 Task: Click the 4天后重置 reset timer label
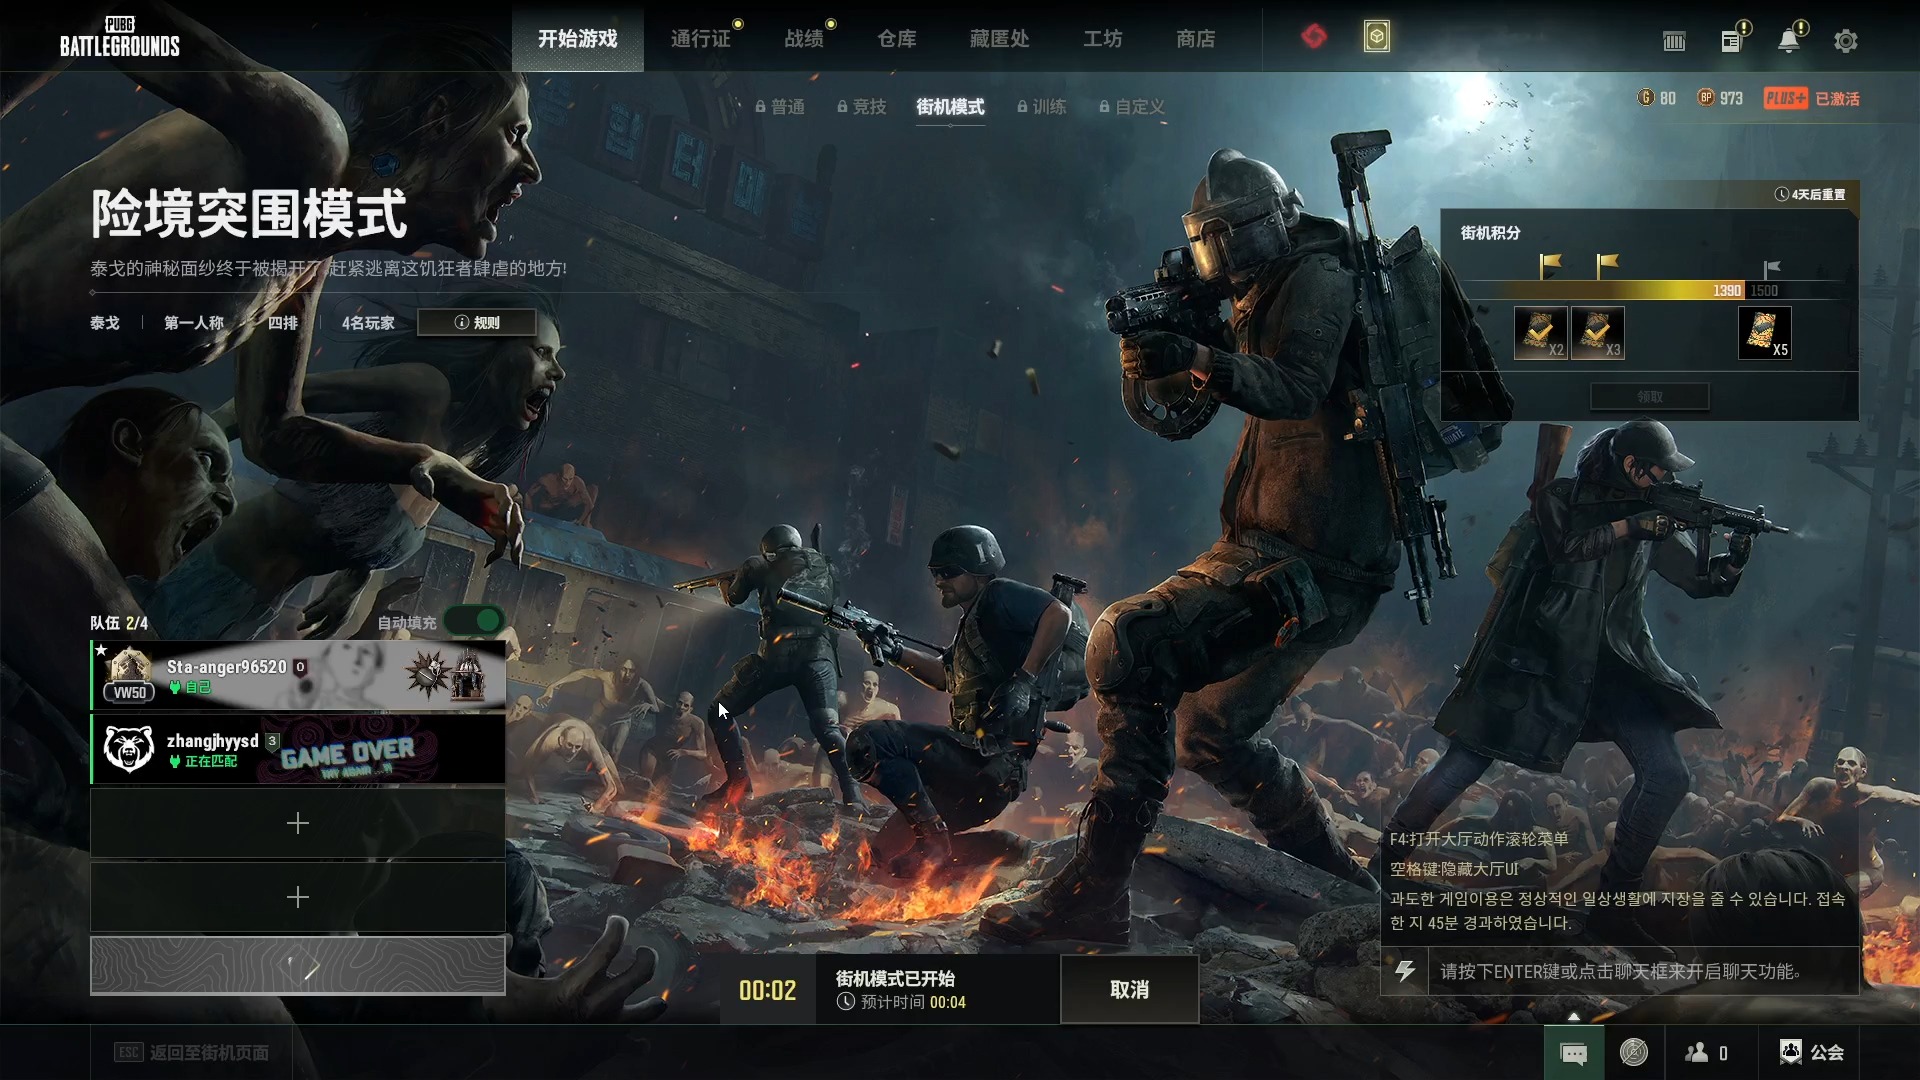coord(1810,194)
